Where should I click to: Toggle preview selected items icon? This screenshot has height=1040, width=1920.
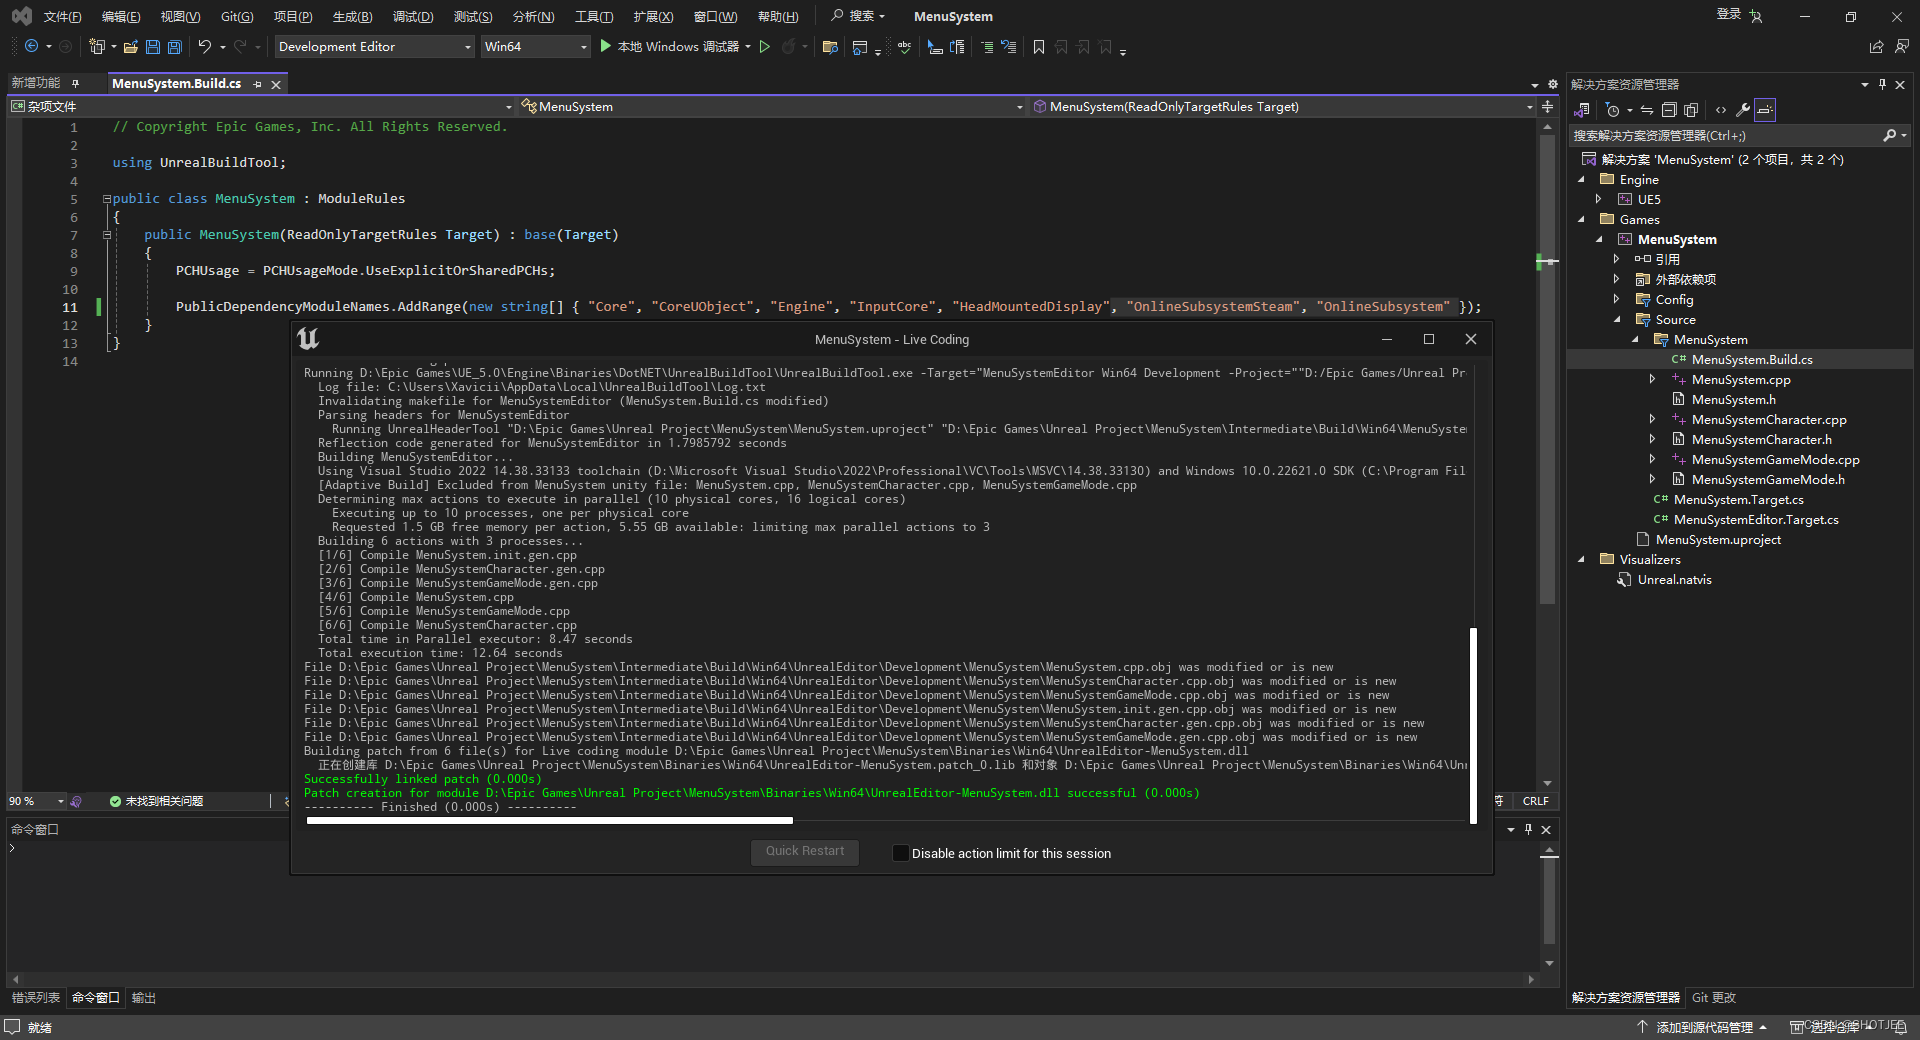(x=1766, y=110)
